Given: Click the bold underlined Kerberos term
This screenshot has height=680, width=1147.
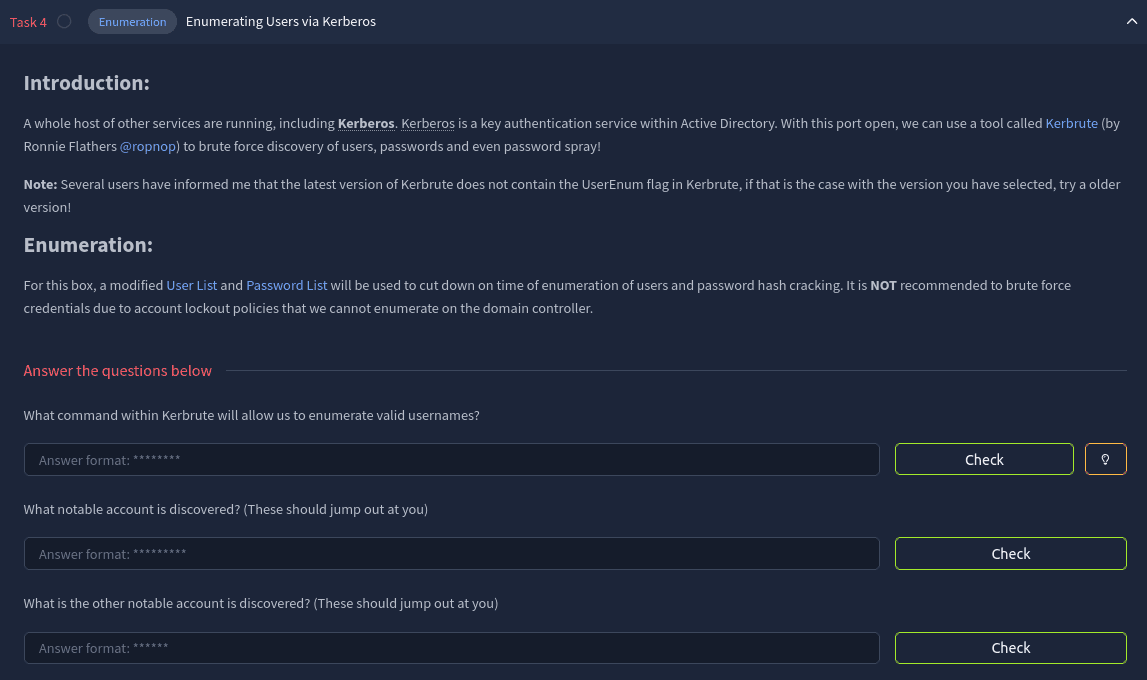Looking at the screenshot, I should 366,123.
